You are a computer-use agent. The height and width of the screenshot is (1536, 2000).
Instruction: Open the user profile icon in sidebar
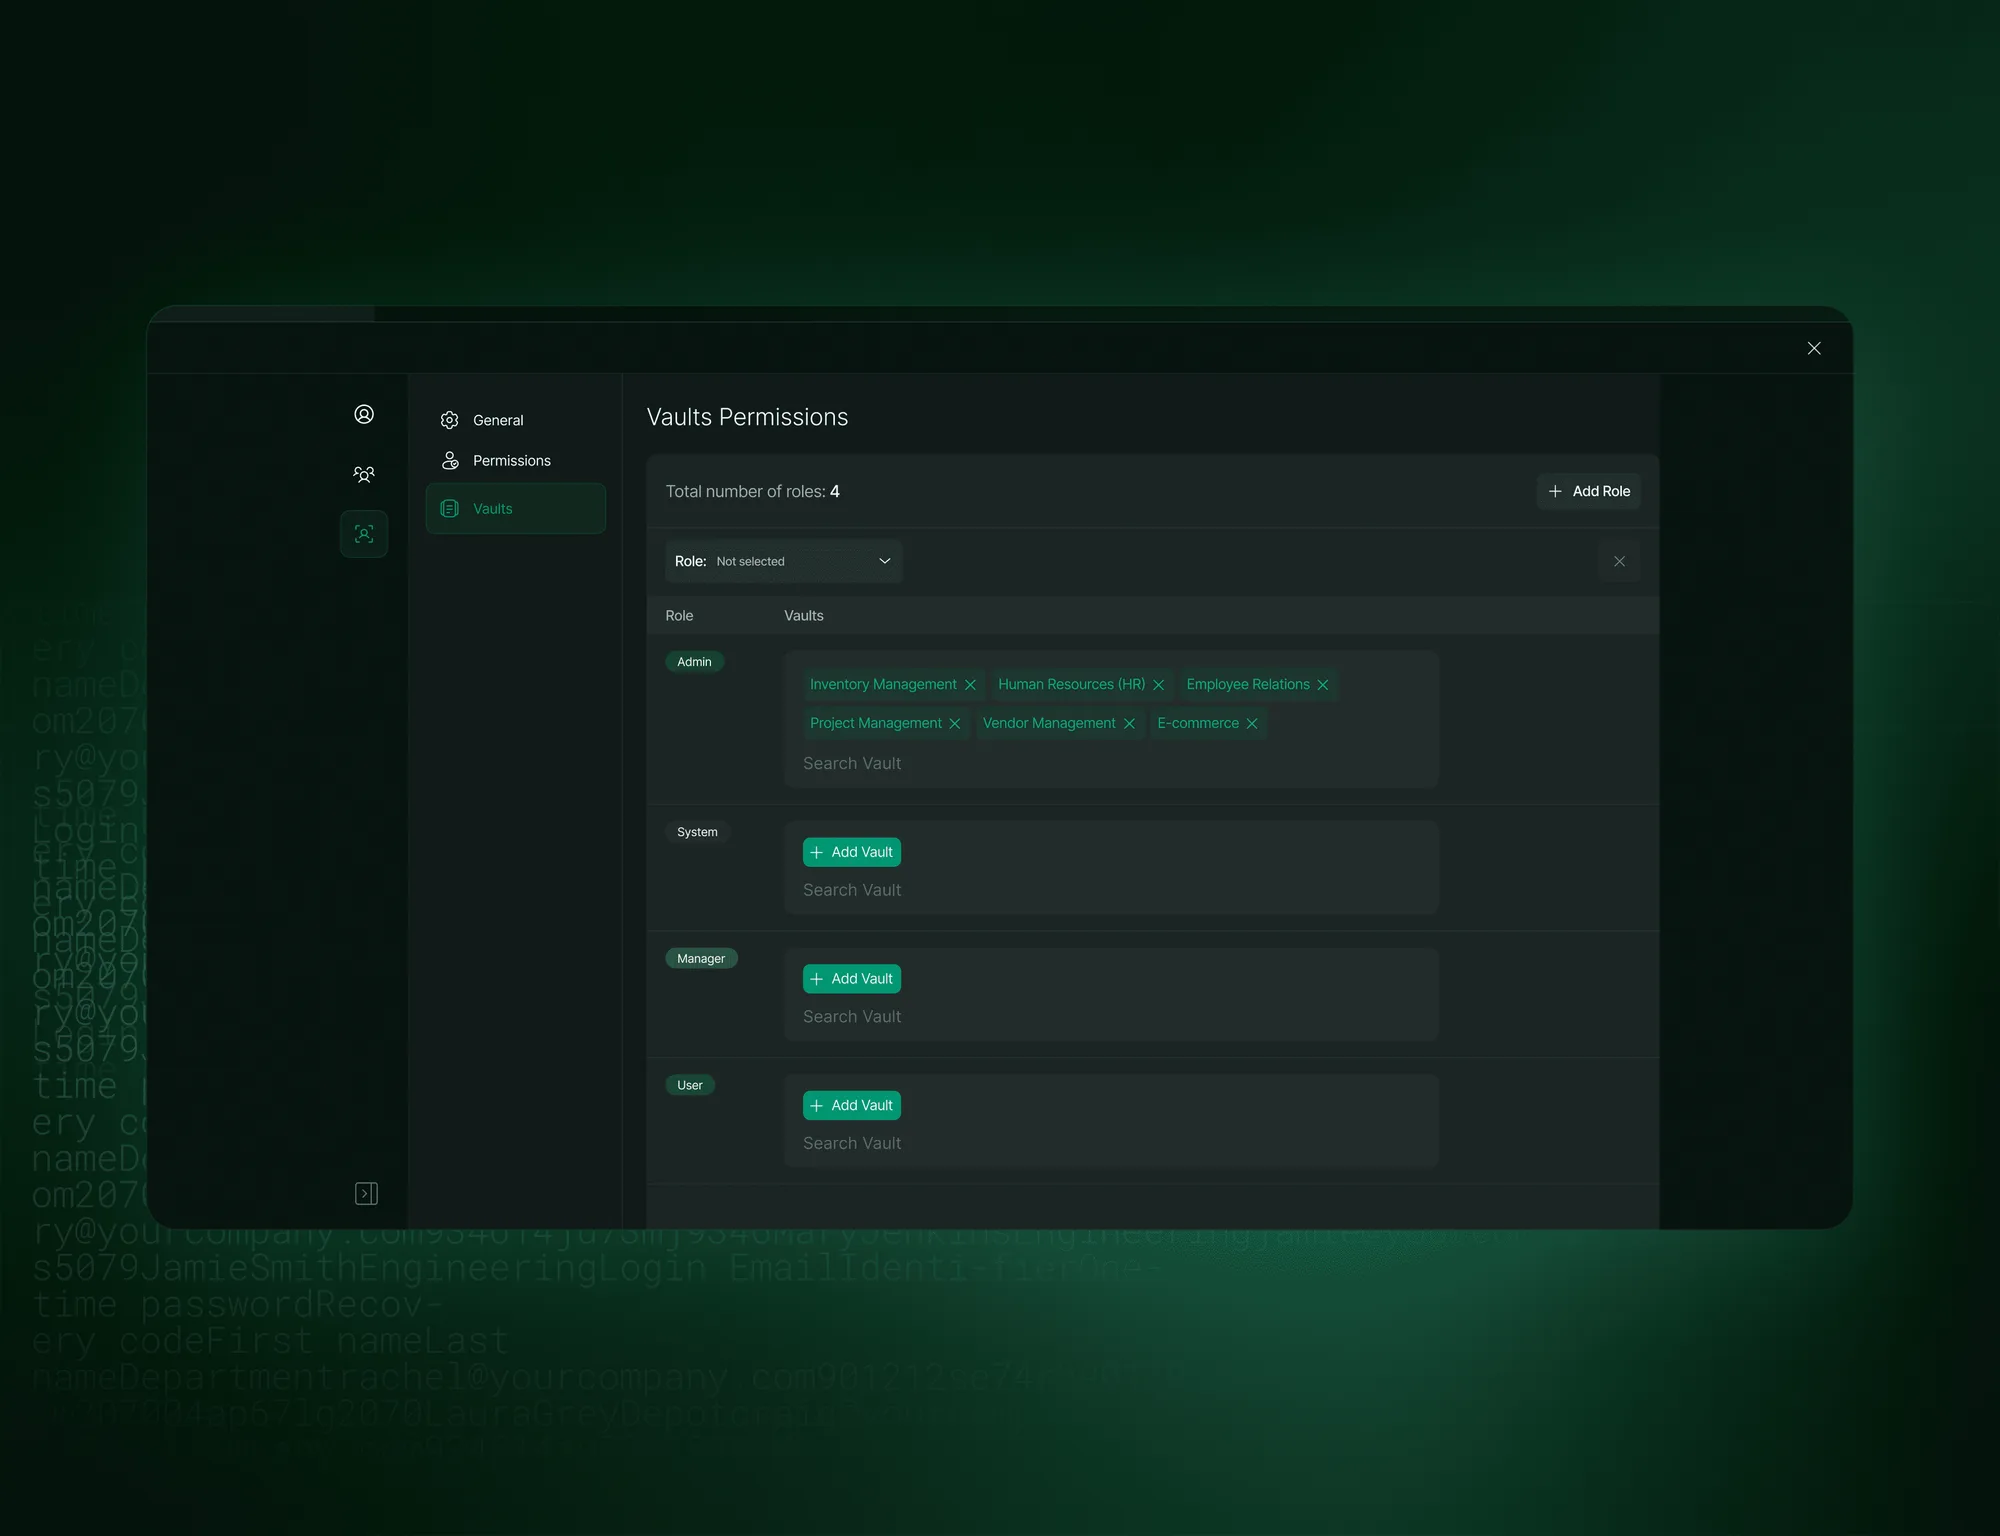tap(364, 414)
